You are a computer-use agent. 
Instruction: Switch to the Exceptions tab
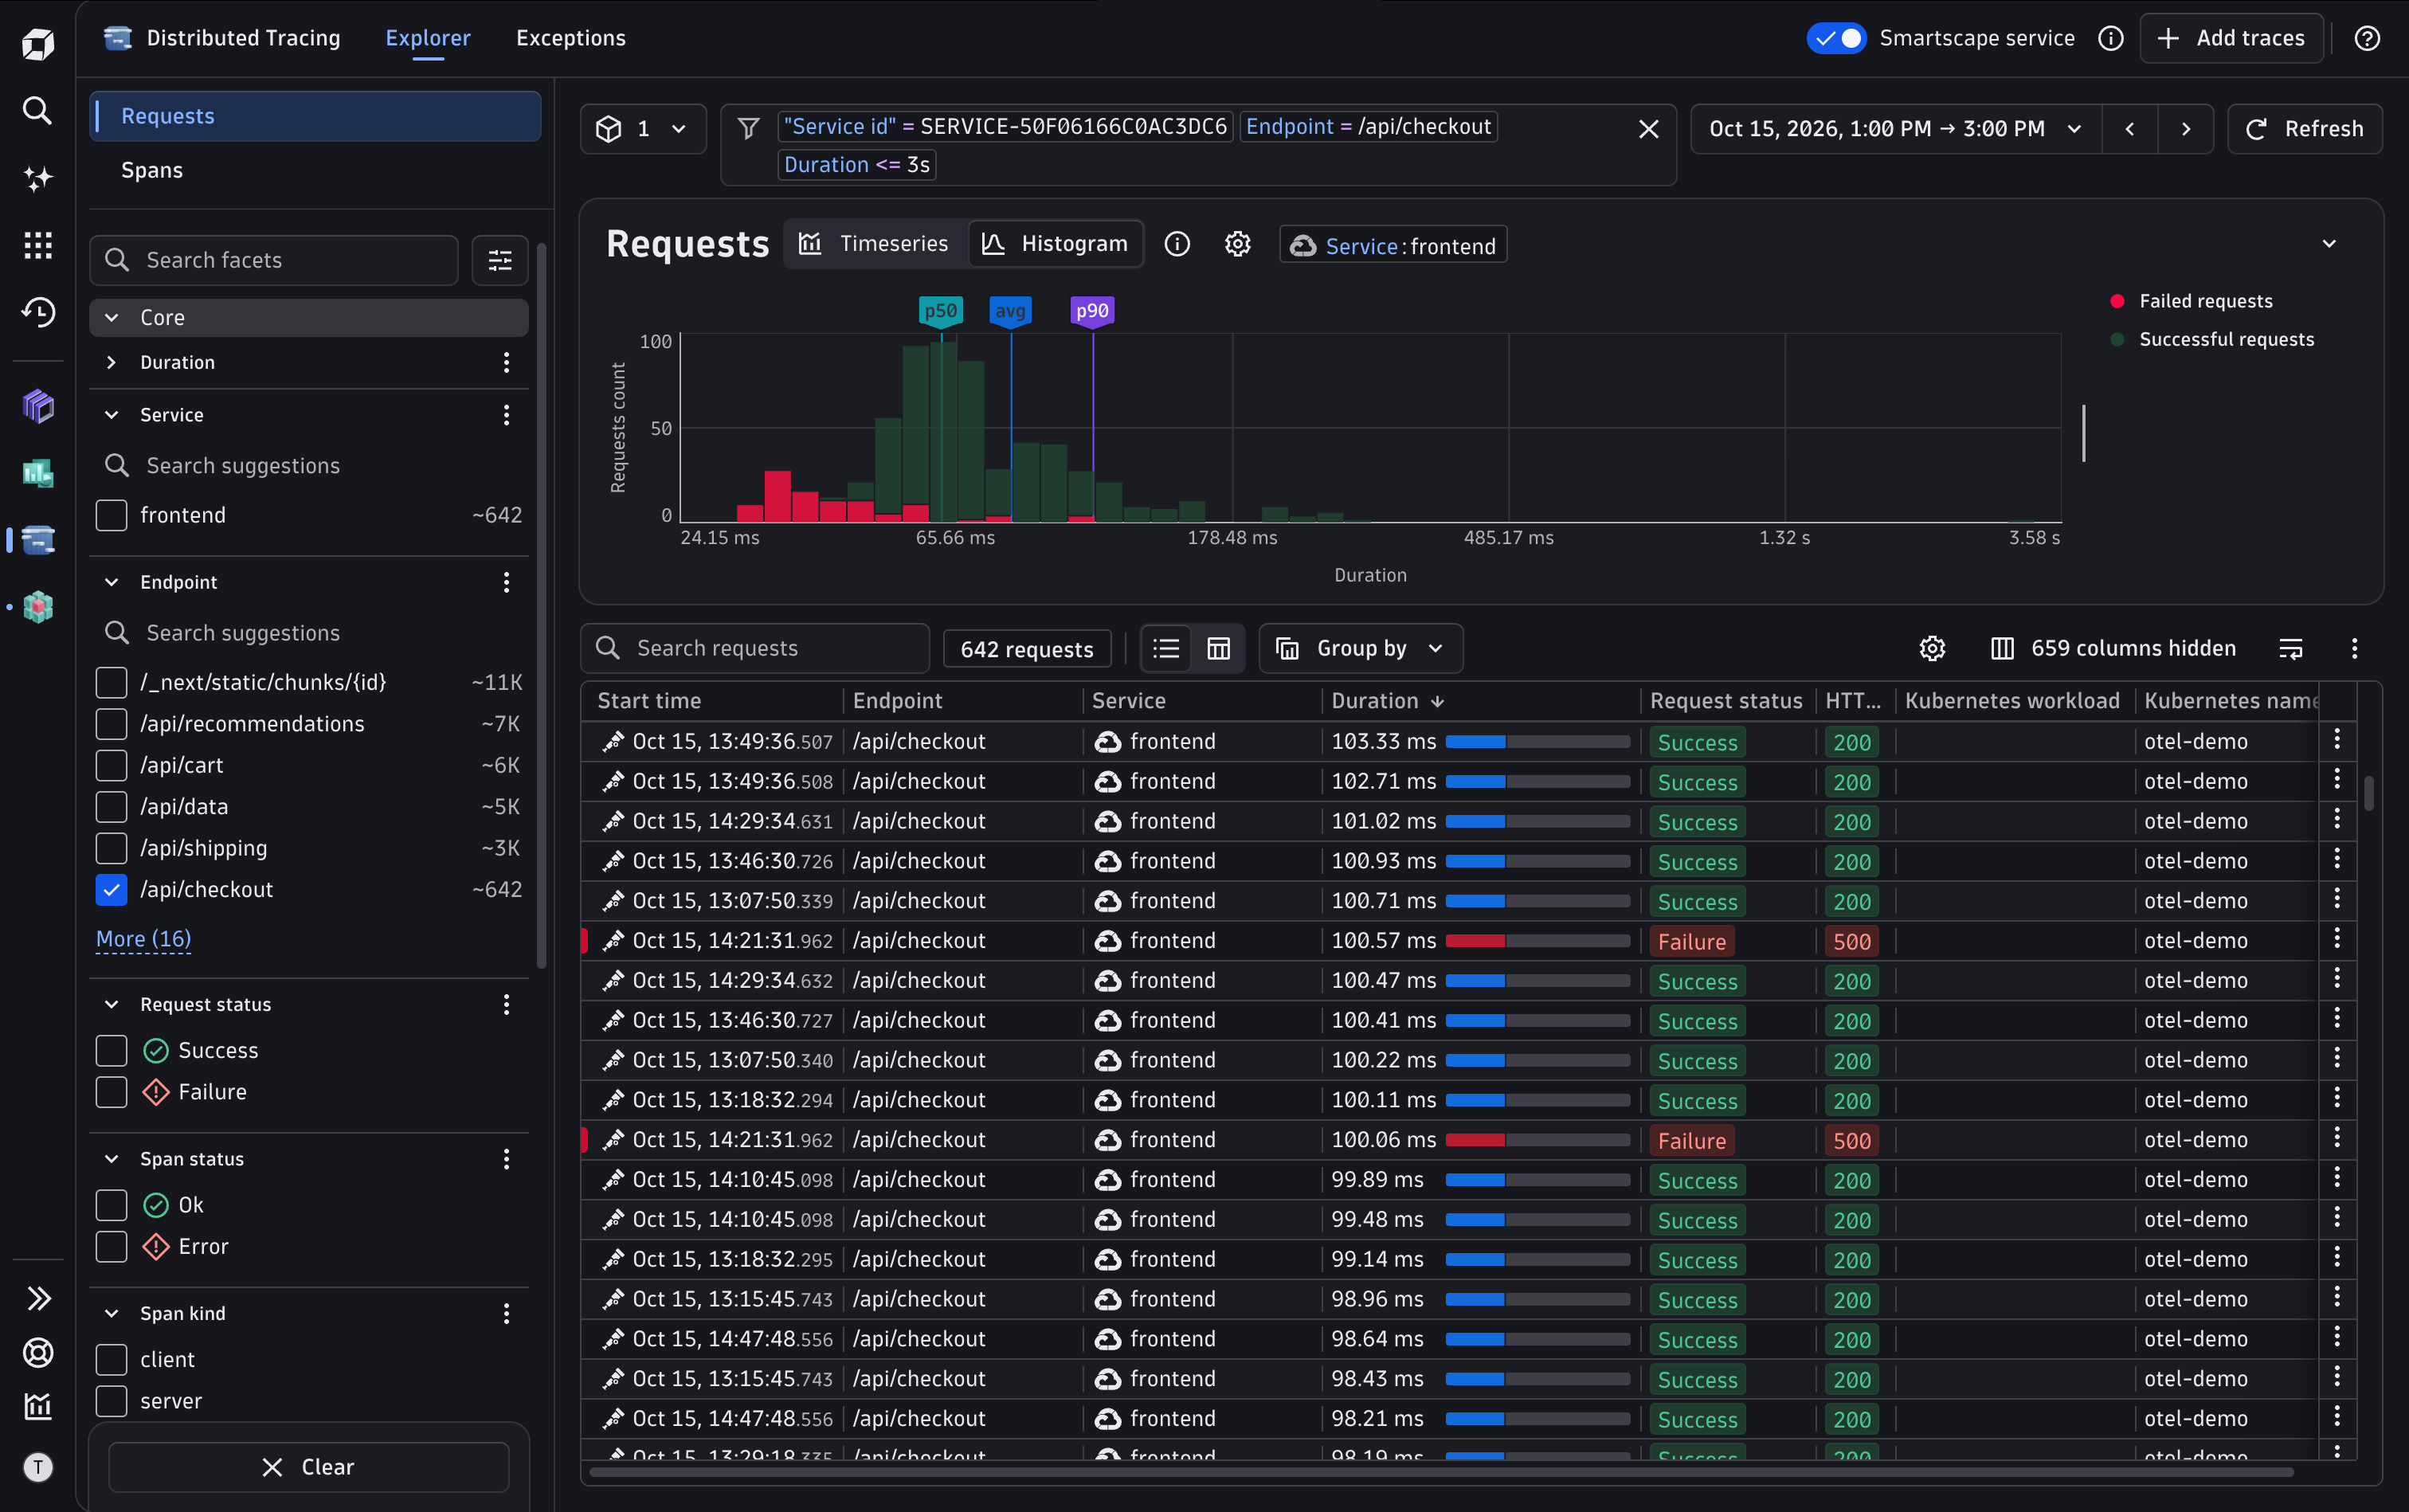pyautogui.click(x=570, y=38)
